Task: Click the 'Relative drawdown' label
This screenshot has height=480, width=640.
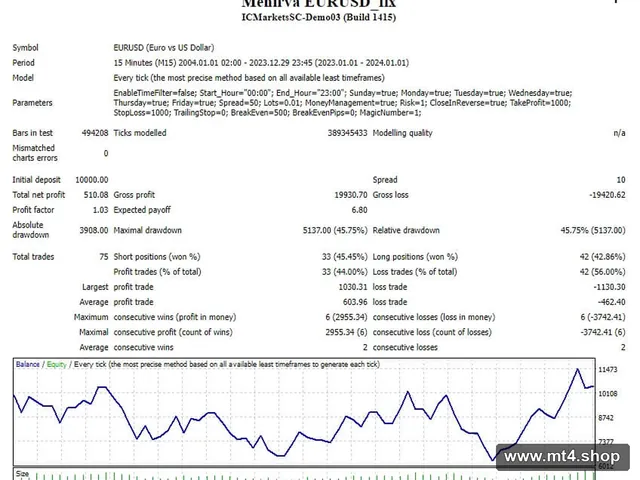Action: tap(406, 230)
